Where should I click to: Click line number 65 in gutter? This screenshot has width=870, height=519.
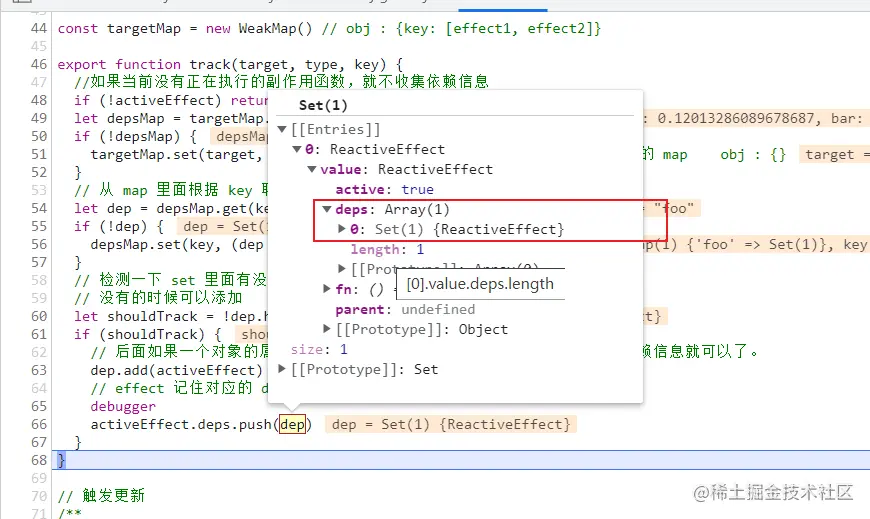[39, 406]
